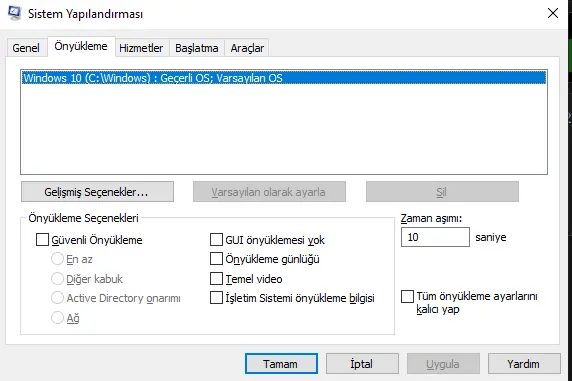Select the Windows 10 (C:\Windows) boot entry
Screen dimensions: 572x381
(x=284, y=78)
